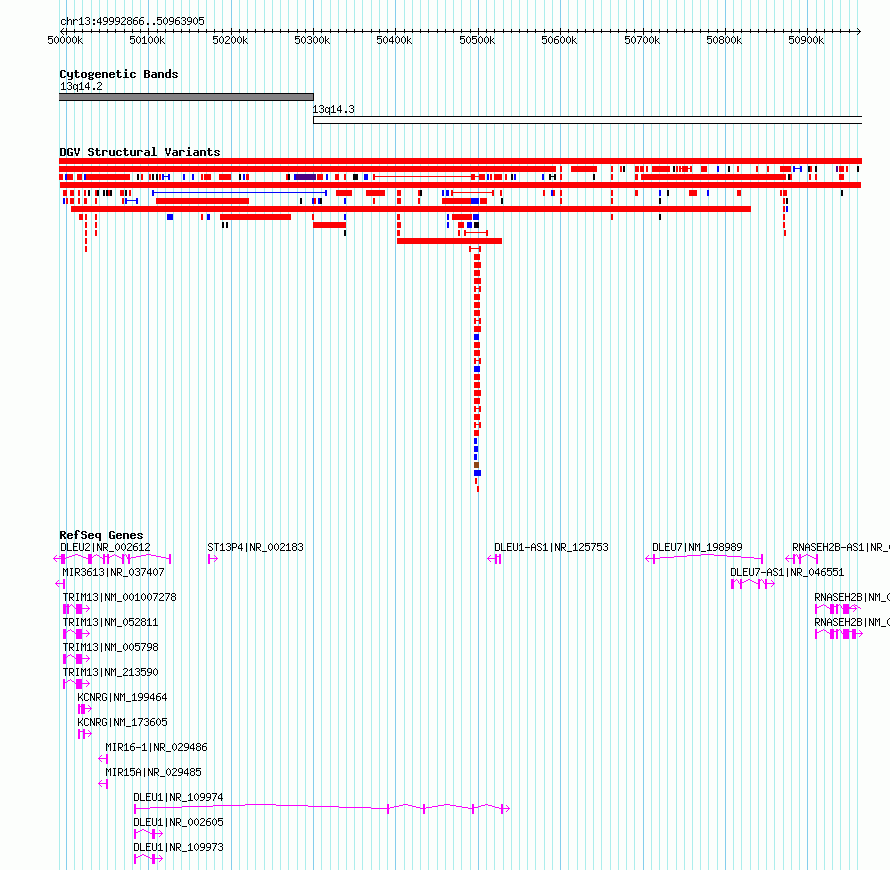Open the DLEU2|NR_002612 gene label
890x870 pixels.
pos(106,547)
